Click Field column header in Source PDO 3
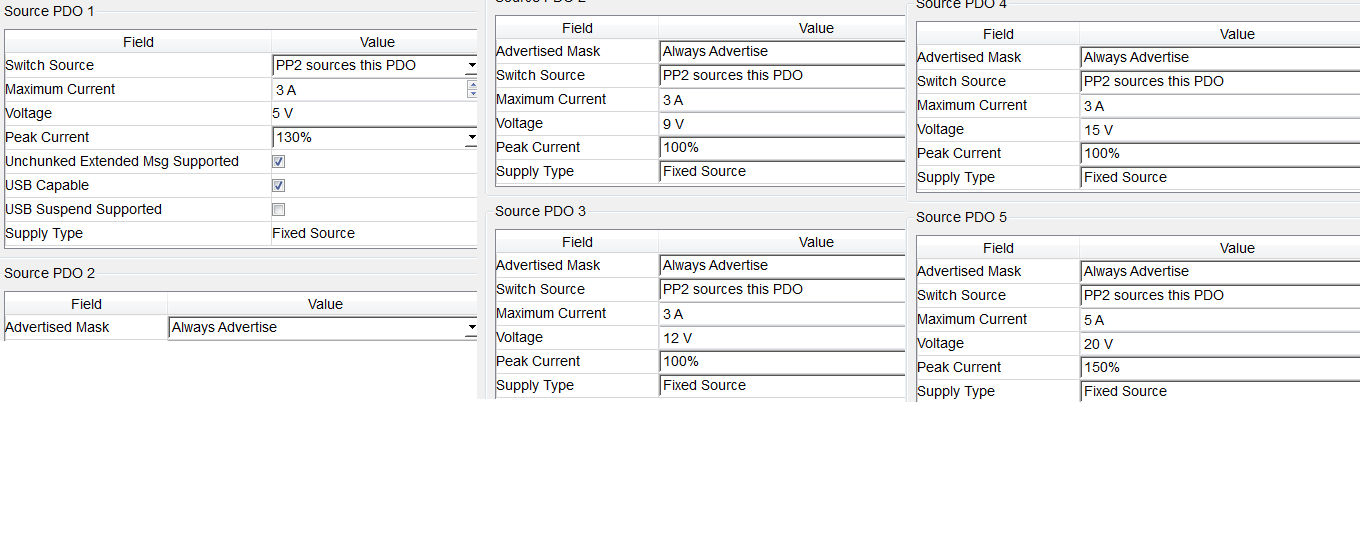The height and width of the screenshot is (538, 1360). [x=577, y=242]
